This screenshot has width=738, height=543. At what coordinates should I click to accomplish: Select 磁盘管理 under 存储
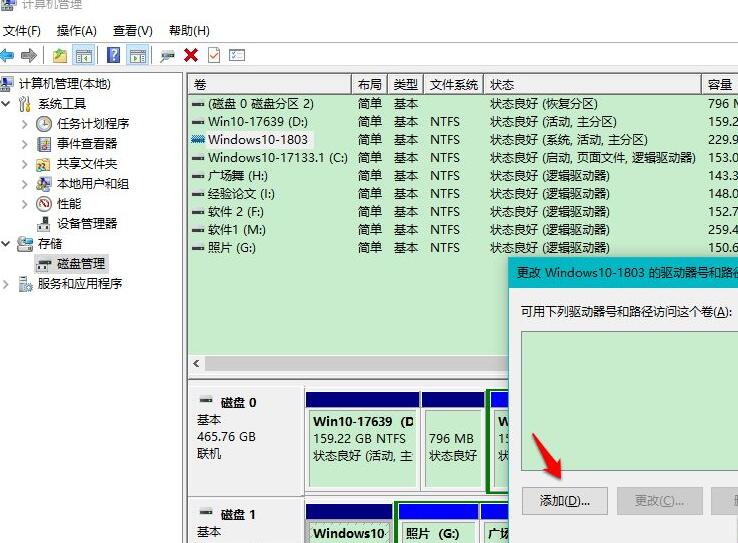80,263
